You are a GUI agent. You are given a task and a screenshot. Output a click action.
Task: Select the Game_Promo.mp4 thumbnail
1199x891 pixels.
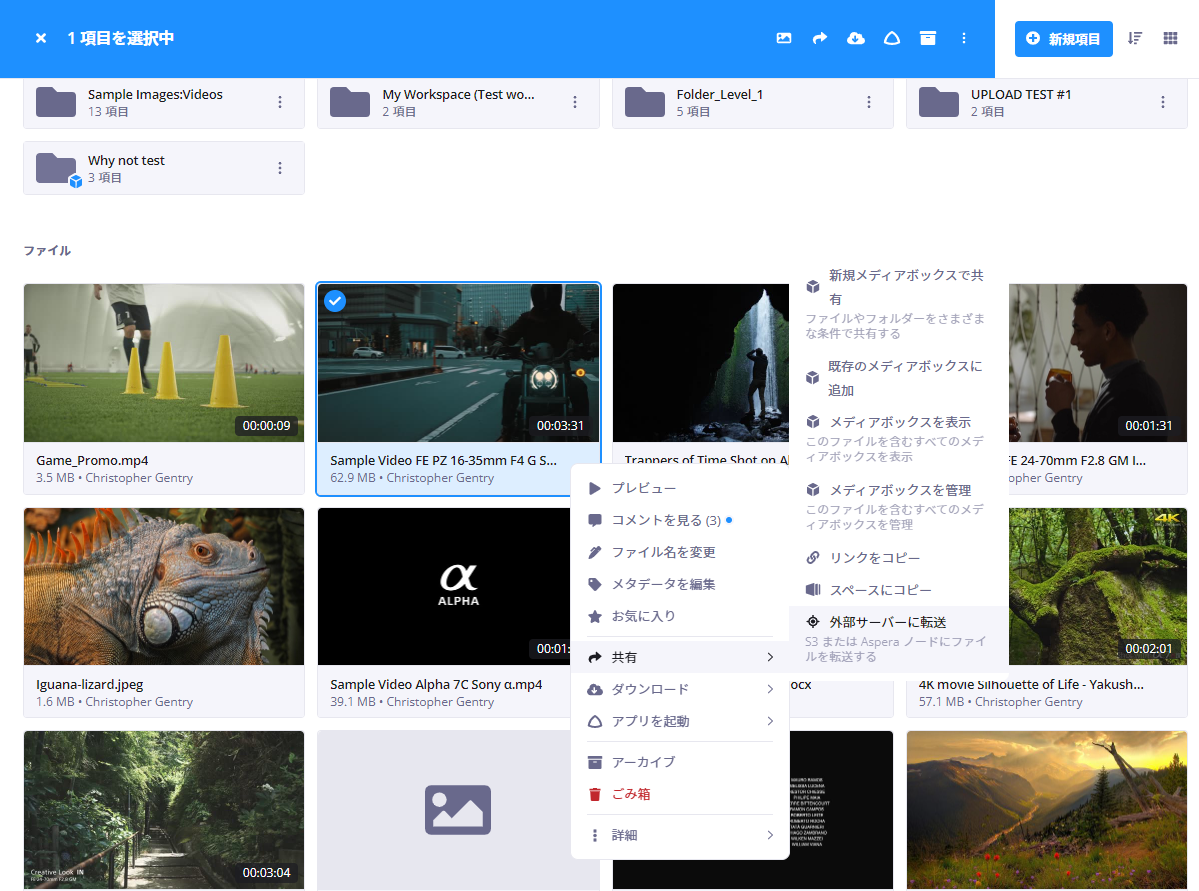click(x=164, y=363)
